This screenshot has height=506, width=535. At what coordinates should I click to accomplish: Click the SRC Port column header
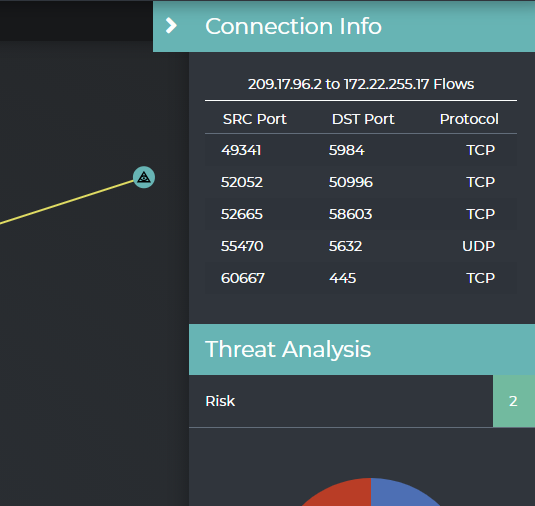pyautogui.click(x=255, y=119)
